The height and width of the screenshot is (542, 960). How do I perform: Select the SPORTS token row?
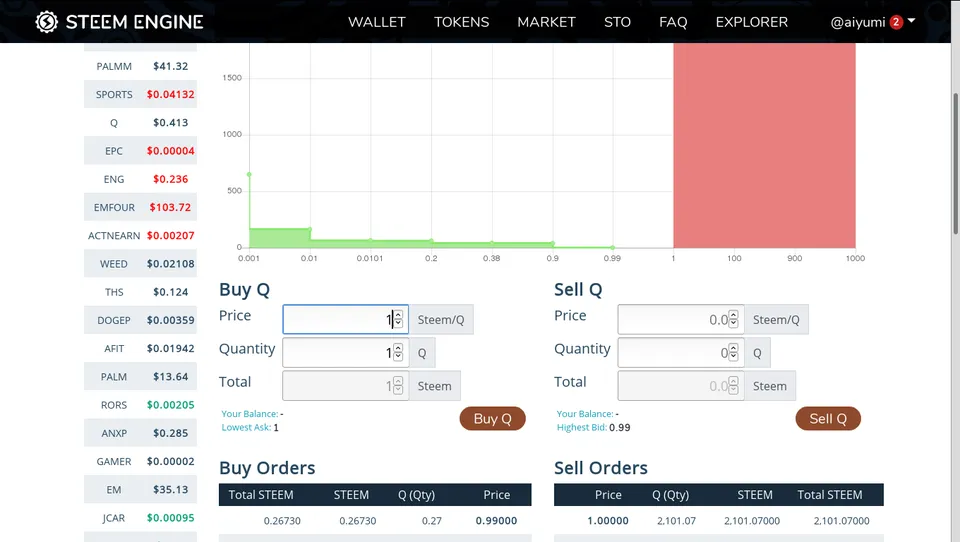(x=140, y=94)
